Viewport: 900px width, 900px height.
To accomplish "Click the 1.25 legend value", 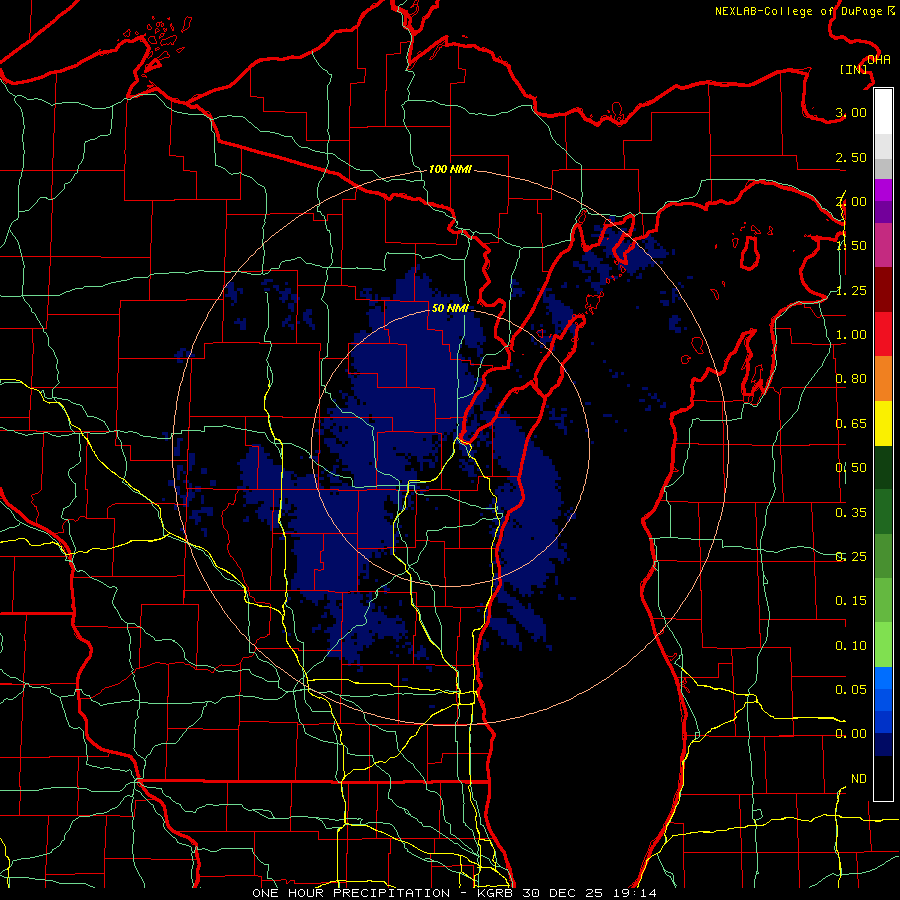I will click(x=851, y=290).
